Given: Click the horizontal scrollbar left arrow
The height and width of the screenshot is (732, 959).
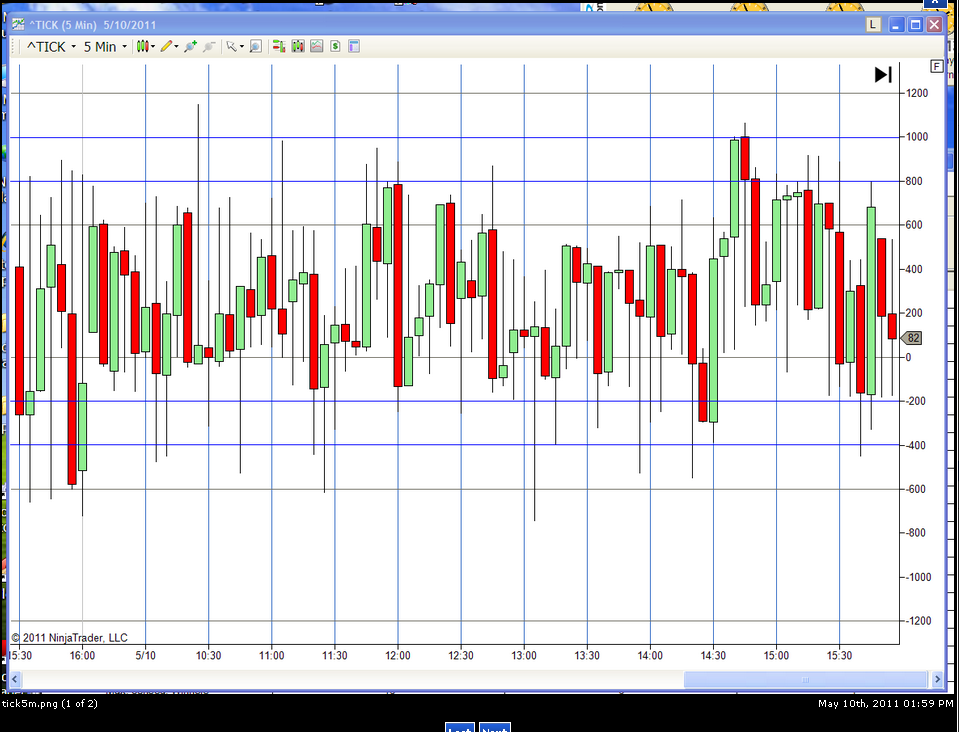Looking at the screenshot, I should tap(15, 679).
